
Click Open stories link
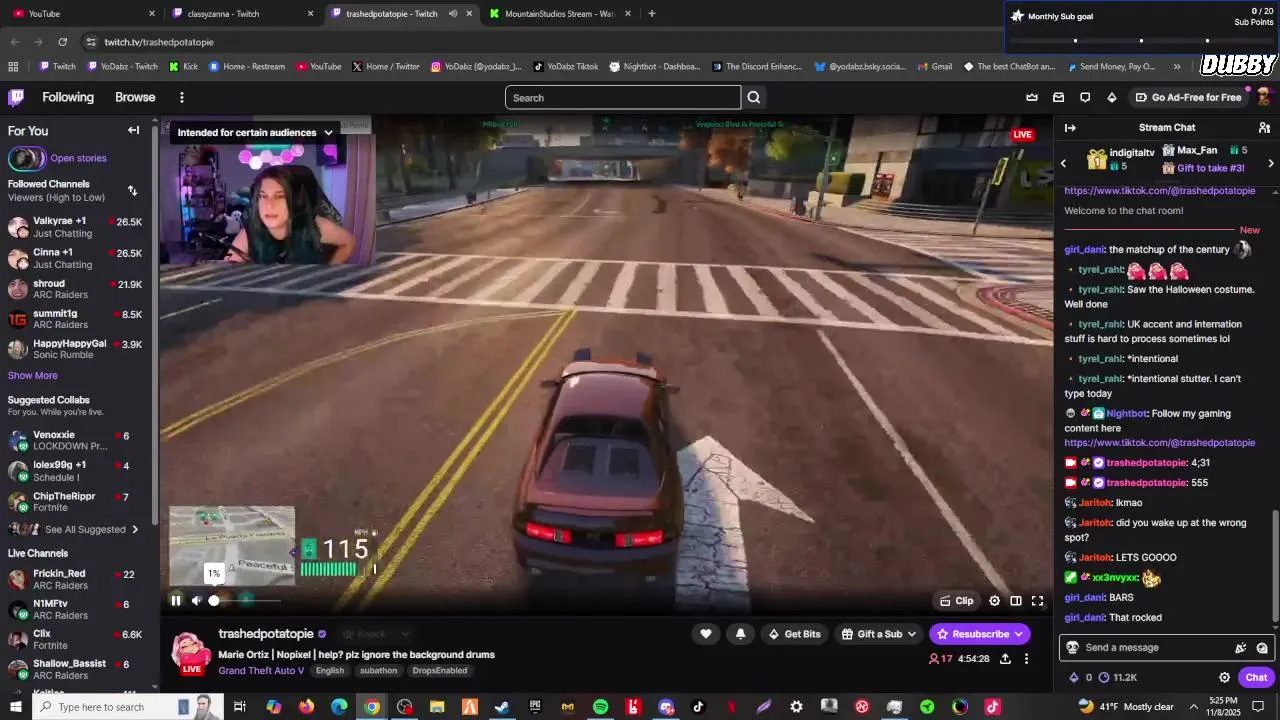78,158
